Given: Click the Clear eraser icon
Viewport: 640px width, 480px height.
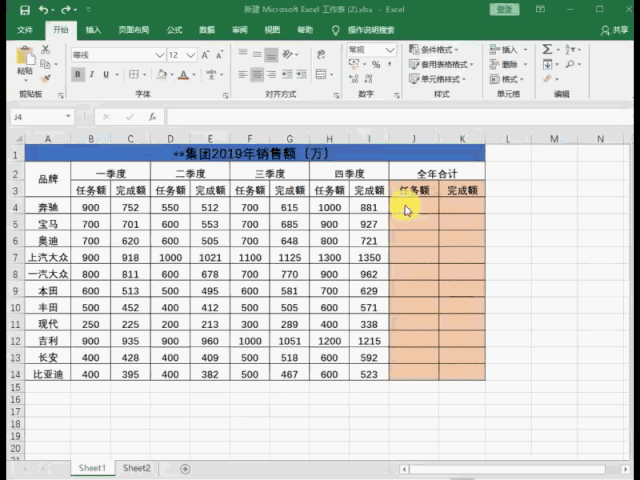Looking at the screenshot, I should (x=547, y=79).
